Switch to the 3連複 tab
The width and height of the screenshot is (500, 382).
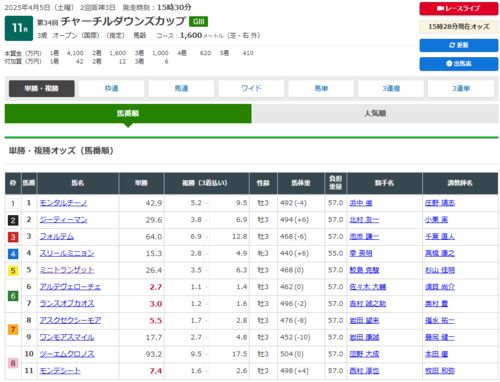(391, 89)
